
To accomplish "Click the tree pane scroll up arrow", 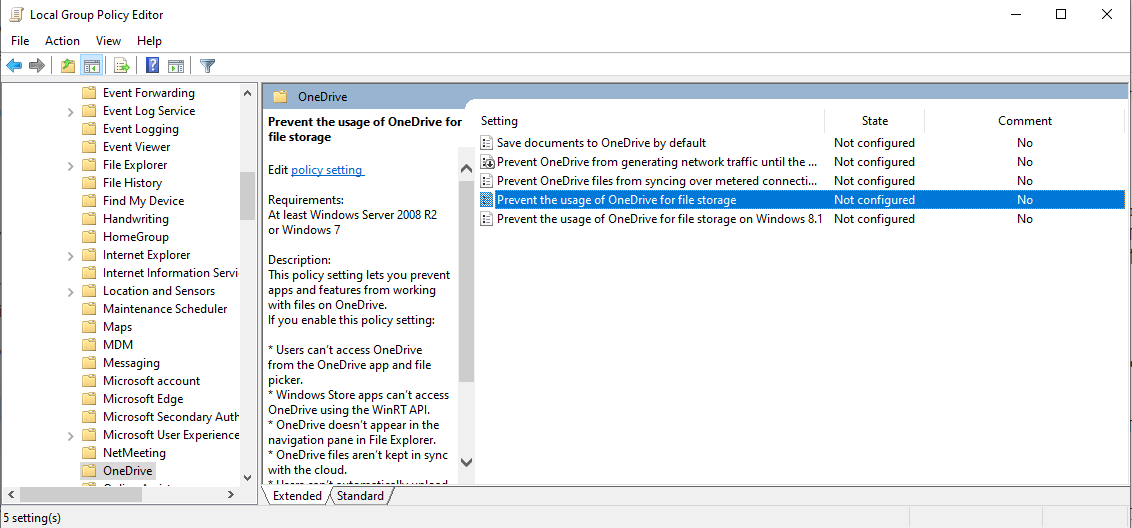I will (248, 93).
